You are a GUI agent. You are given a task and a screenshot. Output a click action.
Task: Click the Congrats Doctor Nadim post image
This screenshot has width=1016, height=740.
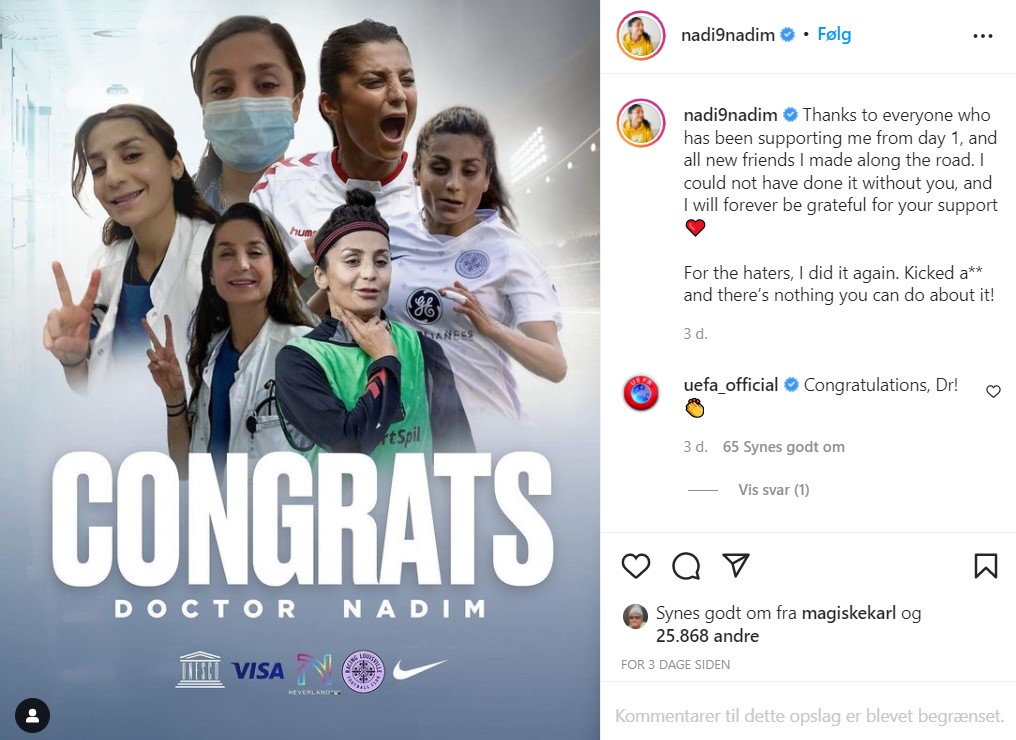(x=300, y=370)
